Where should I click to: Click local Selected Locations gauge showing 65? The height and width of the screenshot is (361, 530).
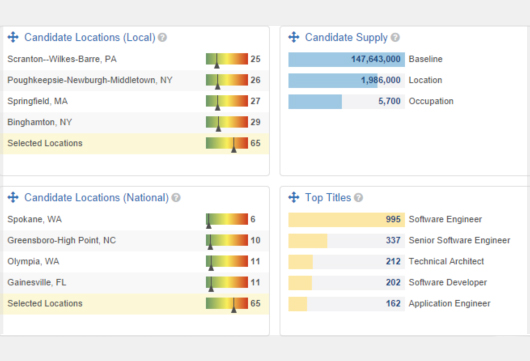[x=227, y=143]
